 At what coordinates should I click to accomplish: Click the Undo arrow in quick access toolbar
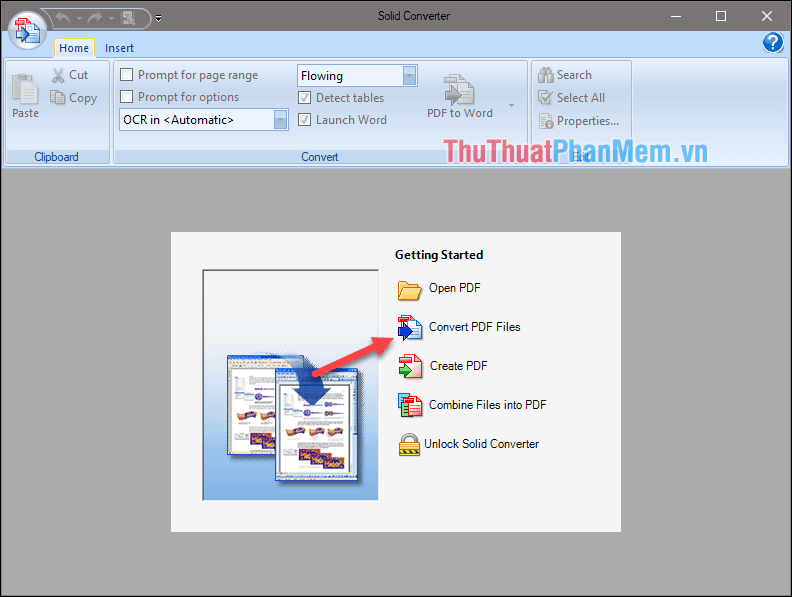[63, 18]
